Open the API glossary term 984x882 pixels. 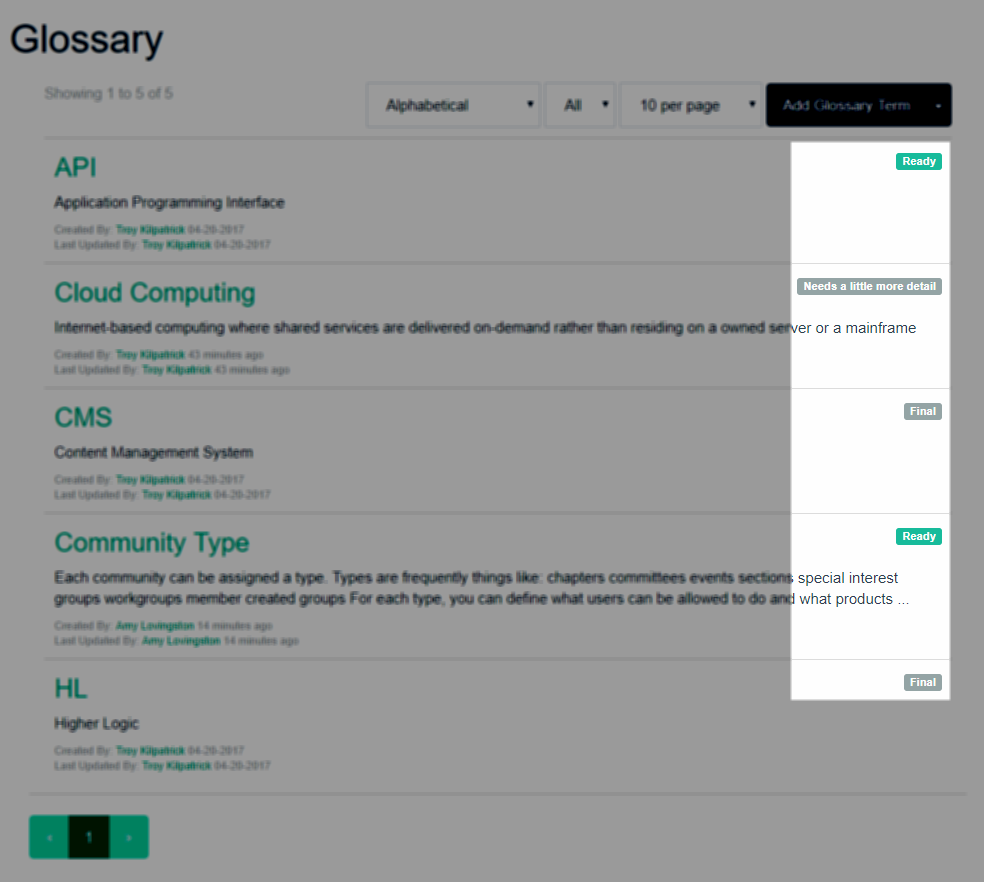tap(75, 168)
